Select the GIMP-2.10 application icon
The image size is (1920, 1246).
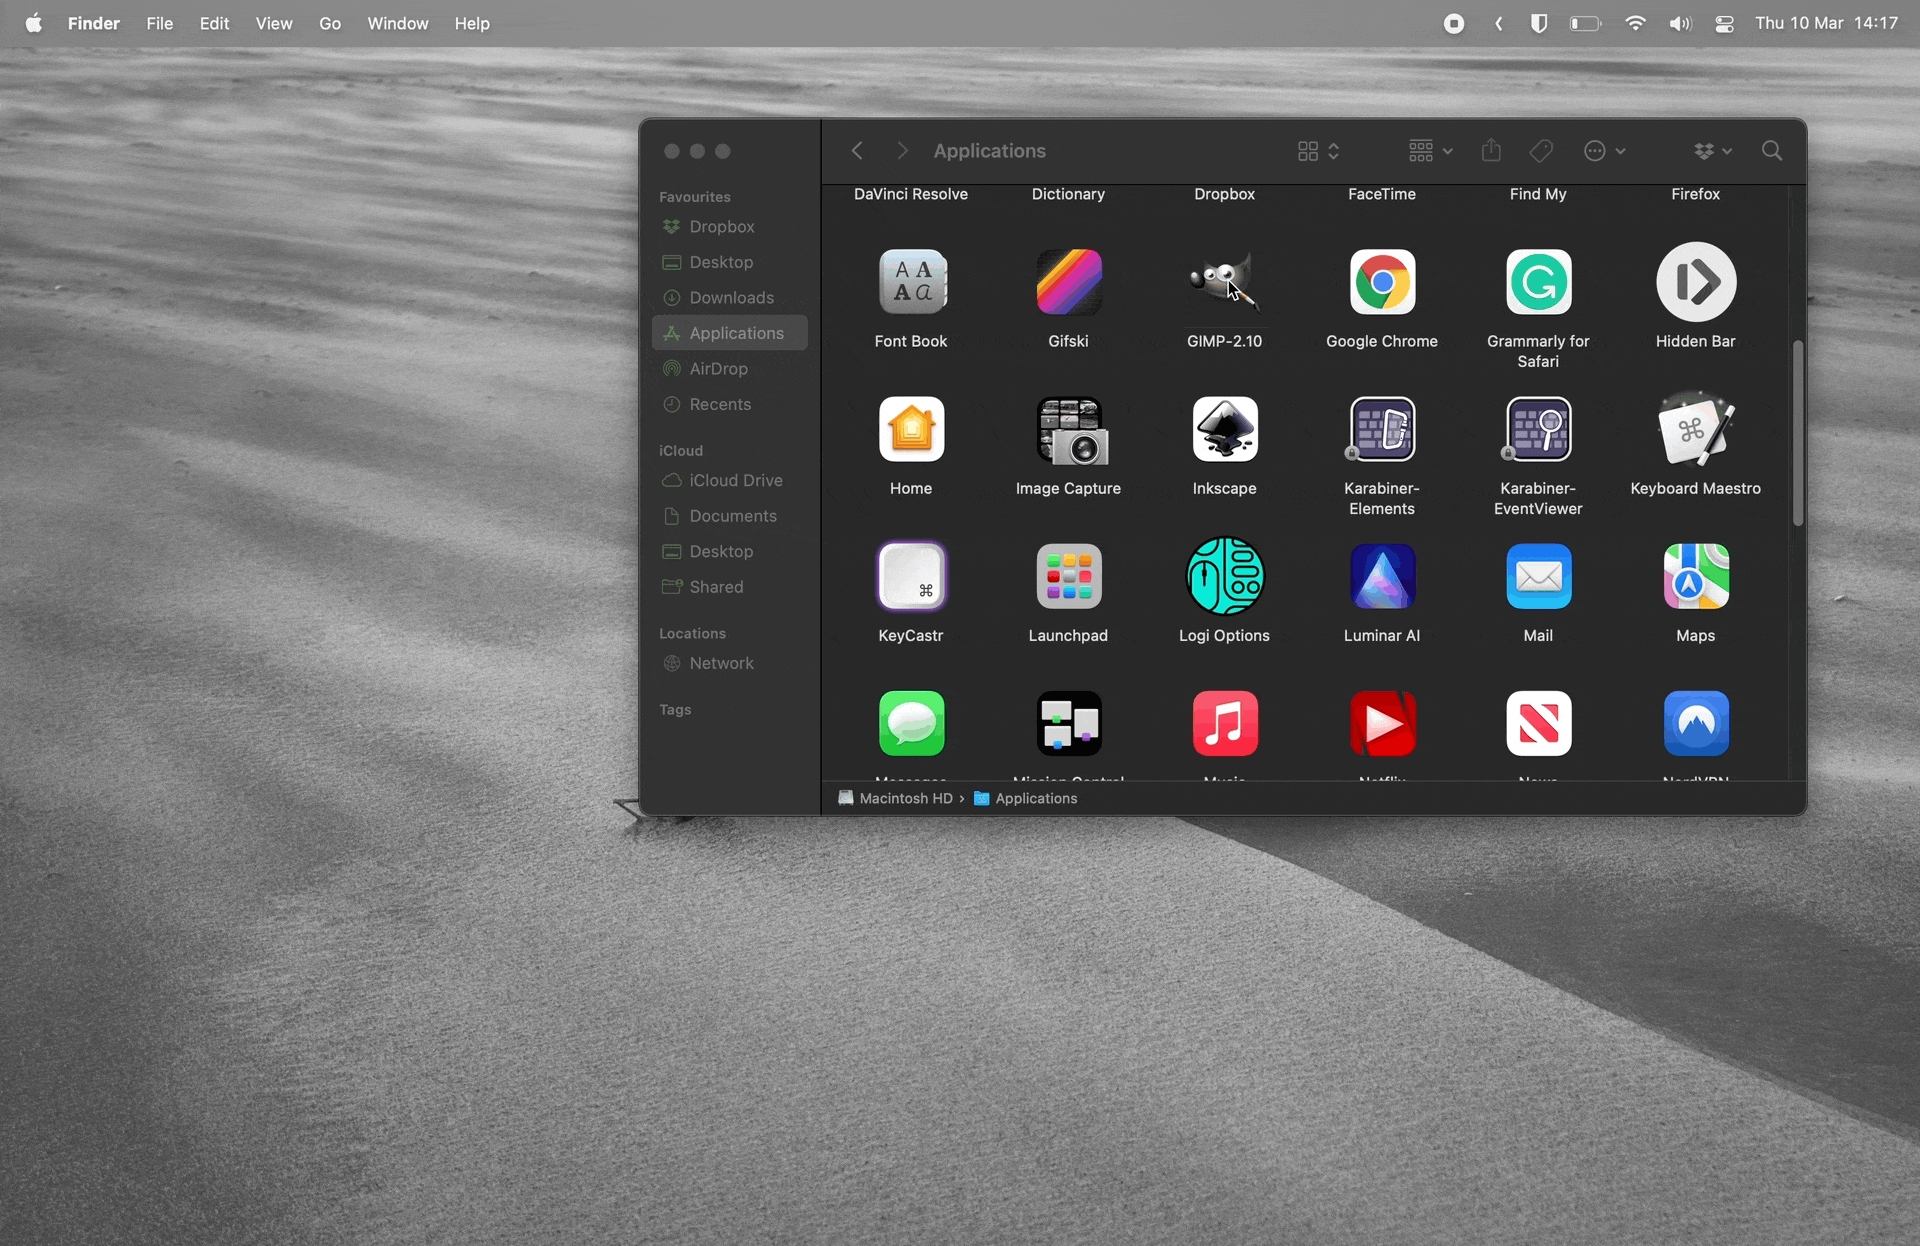(1224, 282)
